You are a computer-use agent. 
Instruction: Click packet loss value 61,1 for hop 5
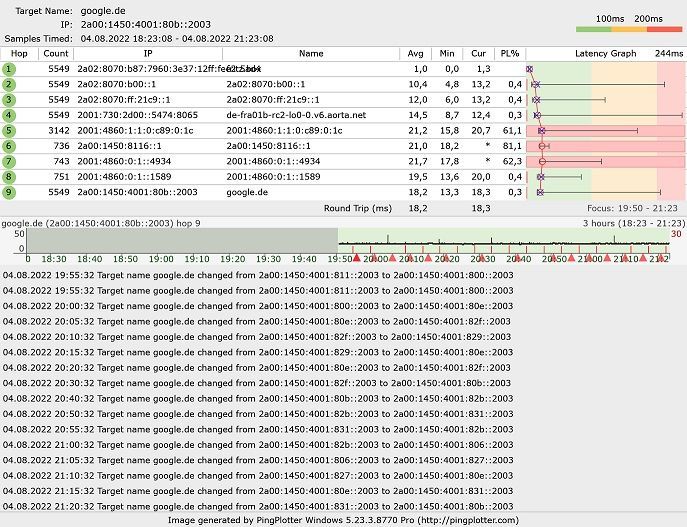pos(513,131)
